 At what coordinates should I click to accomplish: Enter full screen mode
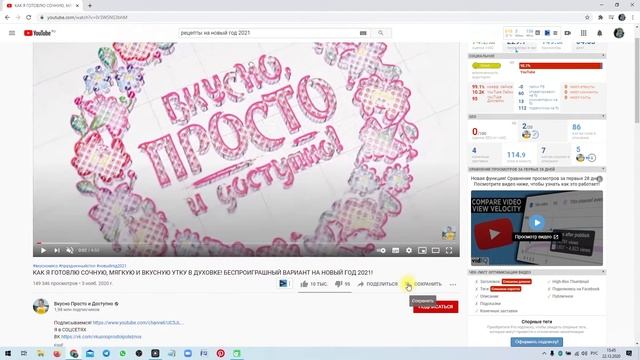coord(449,250)
